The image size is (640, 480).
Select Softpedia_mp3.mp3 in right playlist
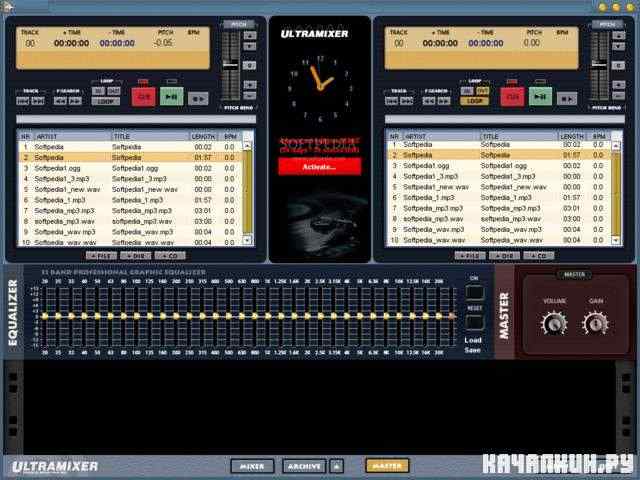498,208
